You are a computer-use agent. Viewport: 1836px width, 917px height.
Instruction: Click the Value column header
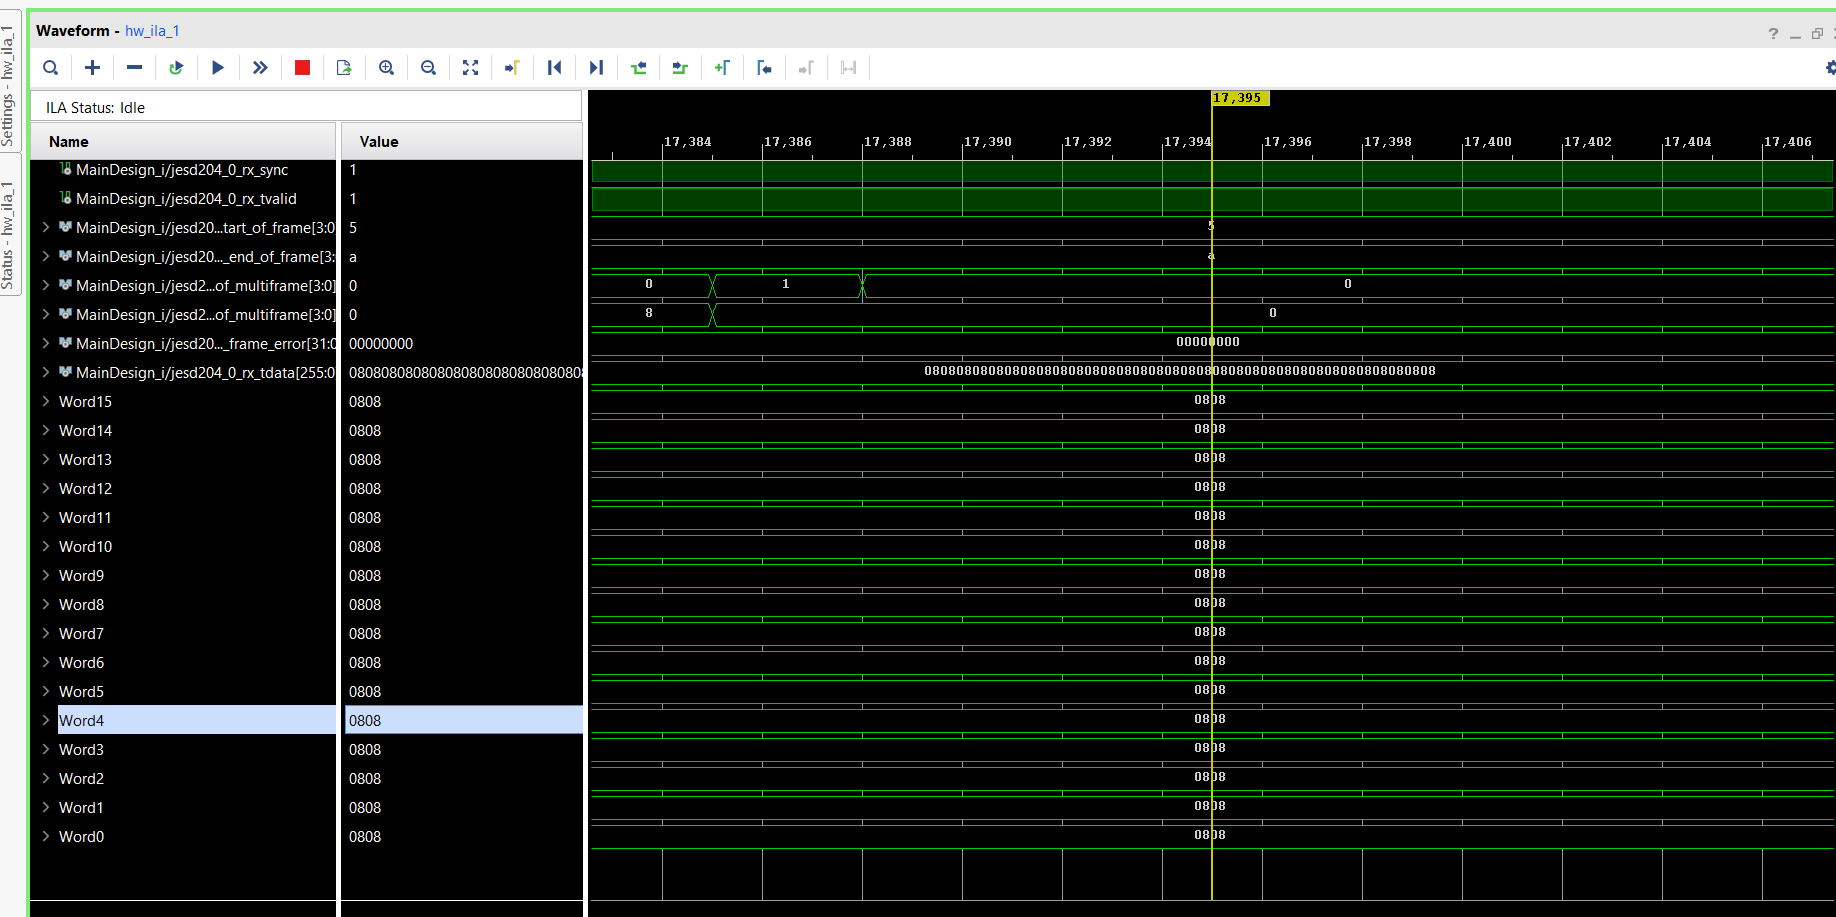pos(462,142)
